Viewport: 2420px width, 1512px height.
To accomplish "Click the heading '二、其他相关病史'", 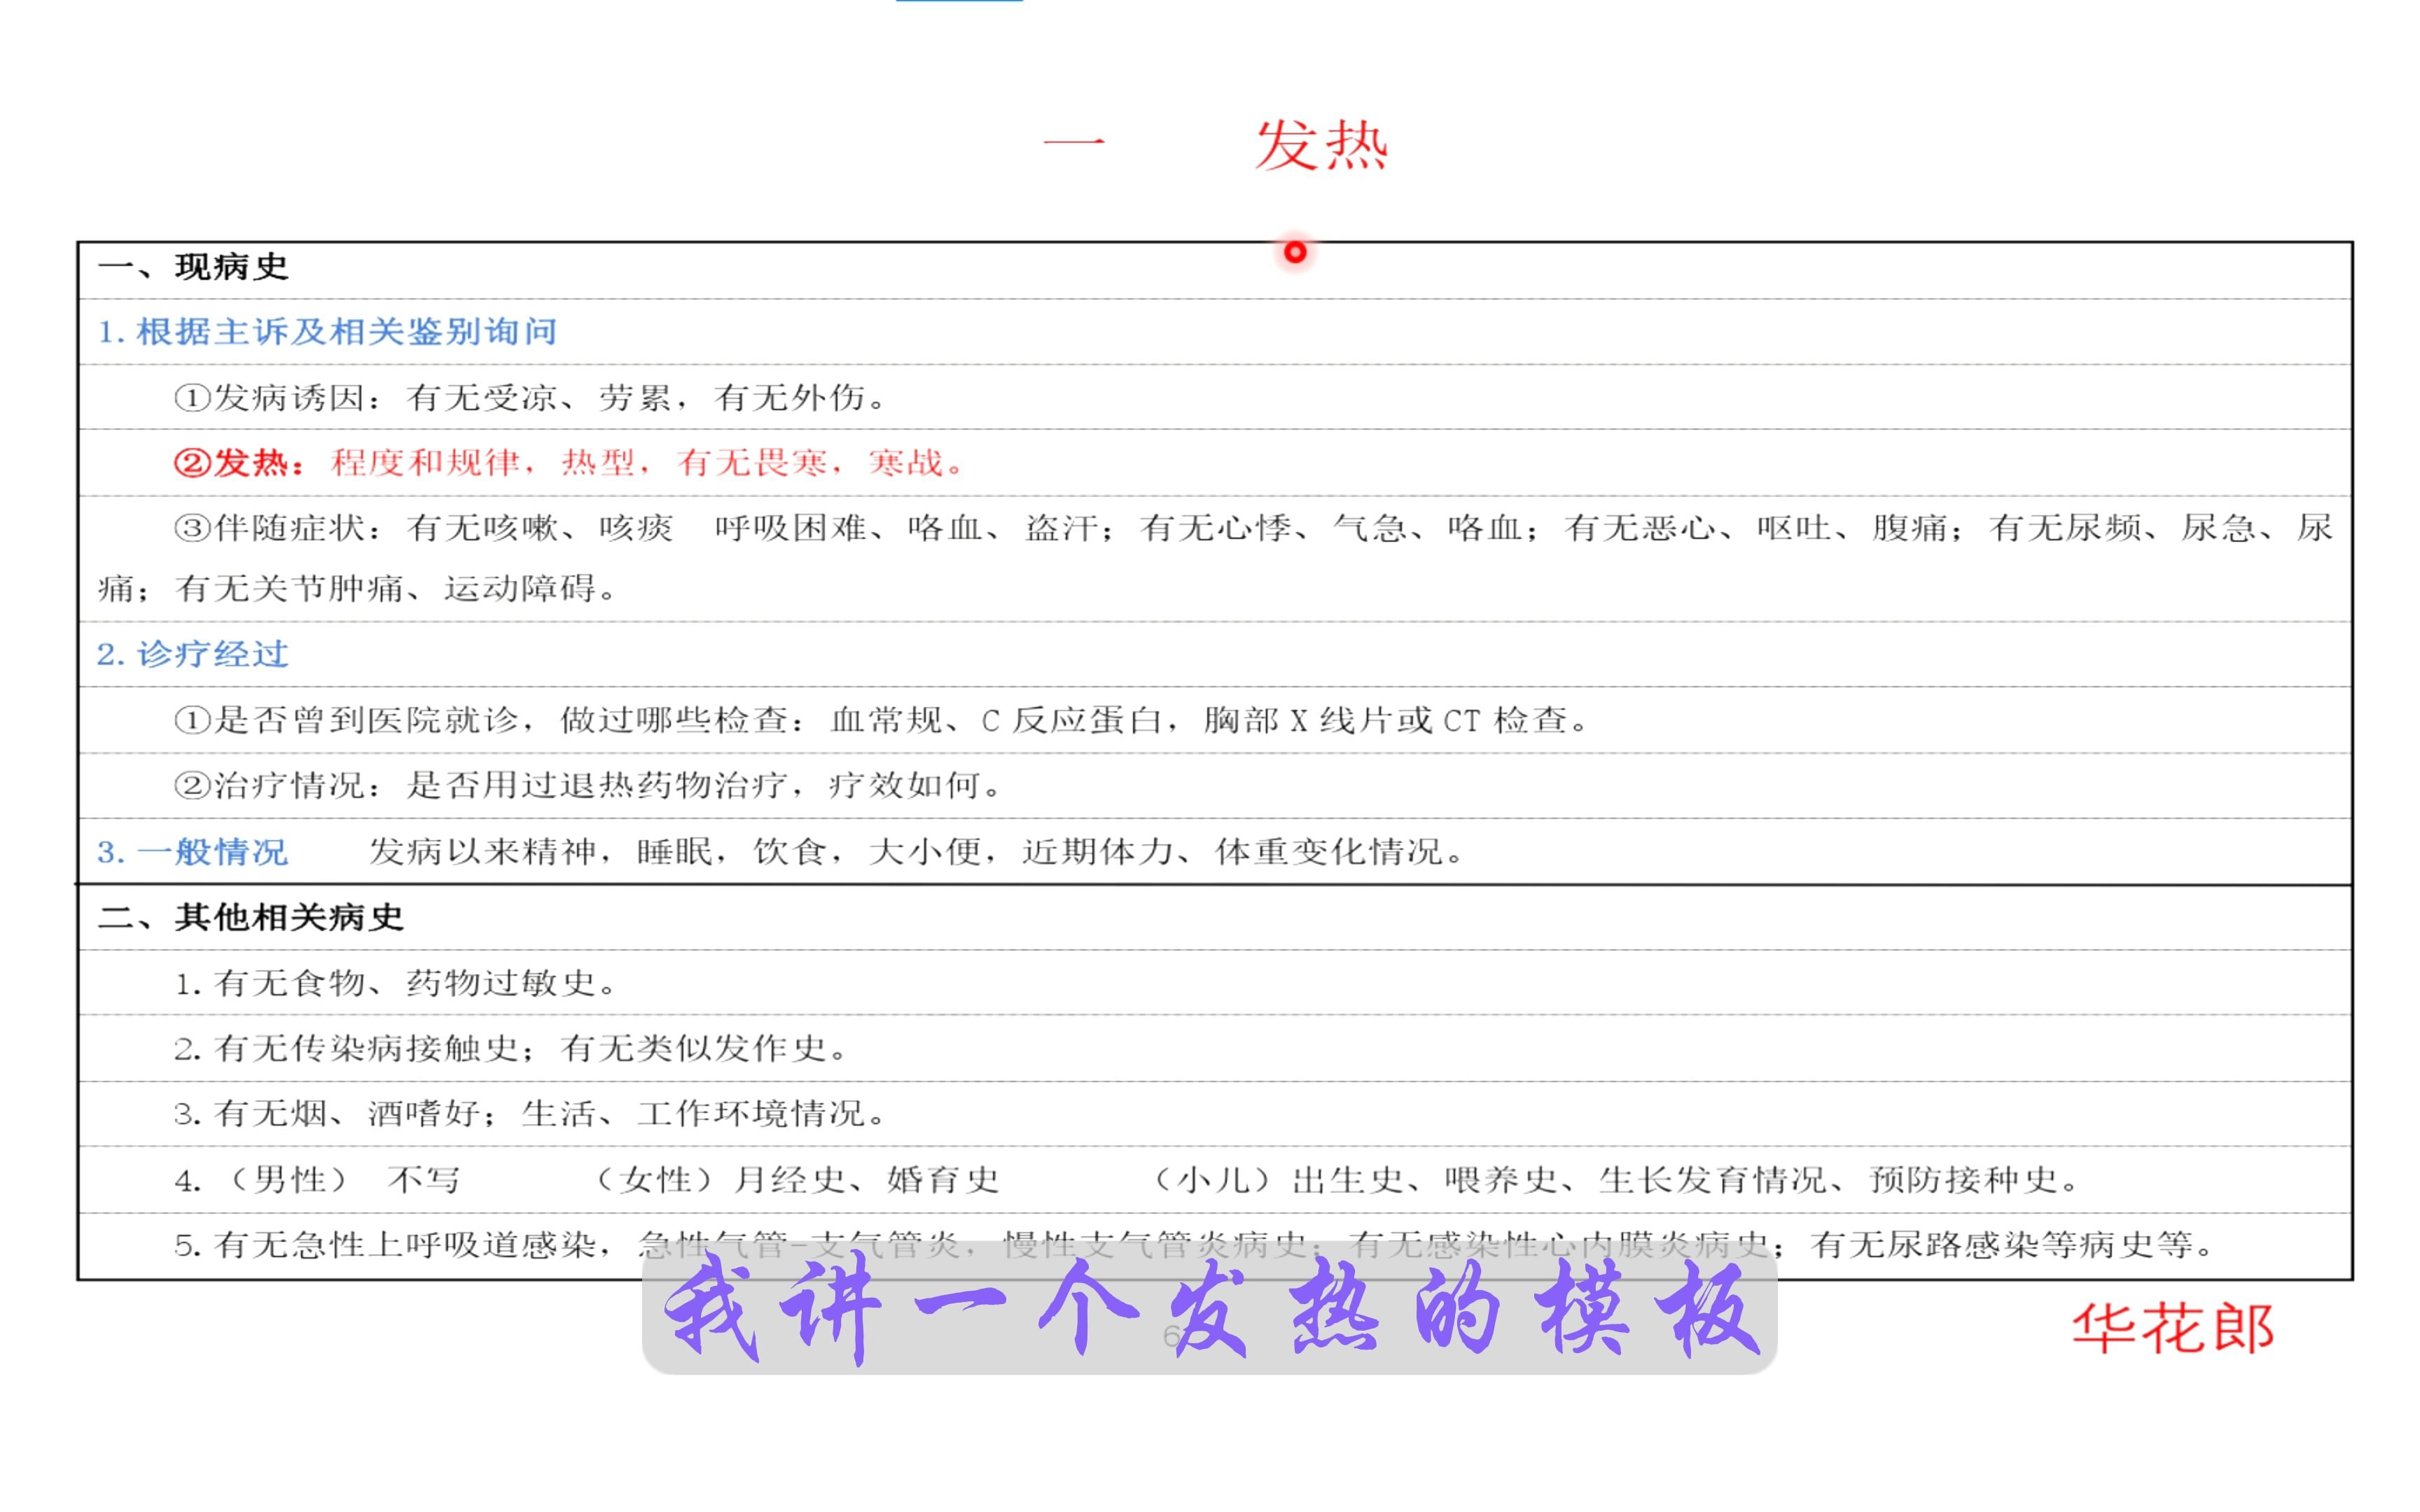I will [251, 918].
